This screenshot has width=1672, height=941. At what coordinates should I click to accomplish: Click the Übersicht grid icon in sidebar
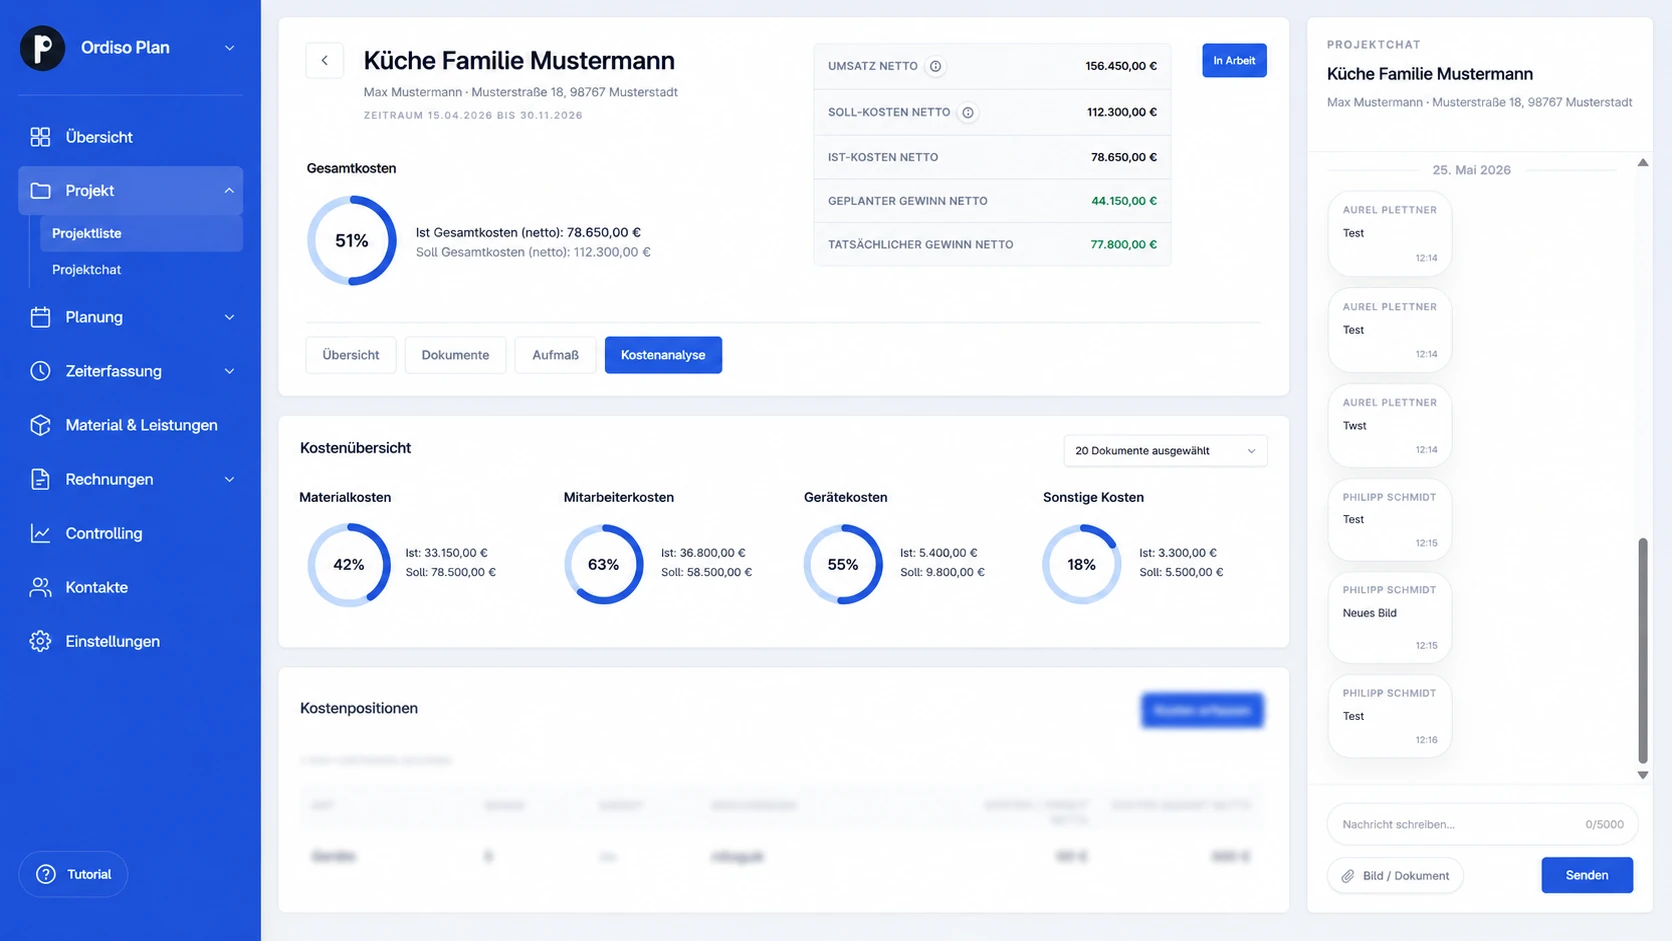(x=40, y=137)
